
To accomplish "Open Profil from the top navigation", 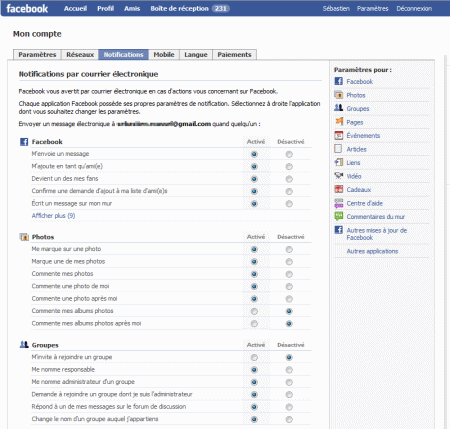I will (x=105, y=8).
